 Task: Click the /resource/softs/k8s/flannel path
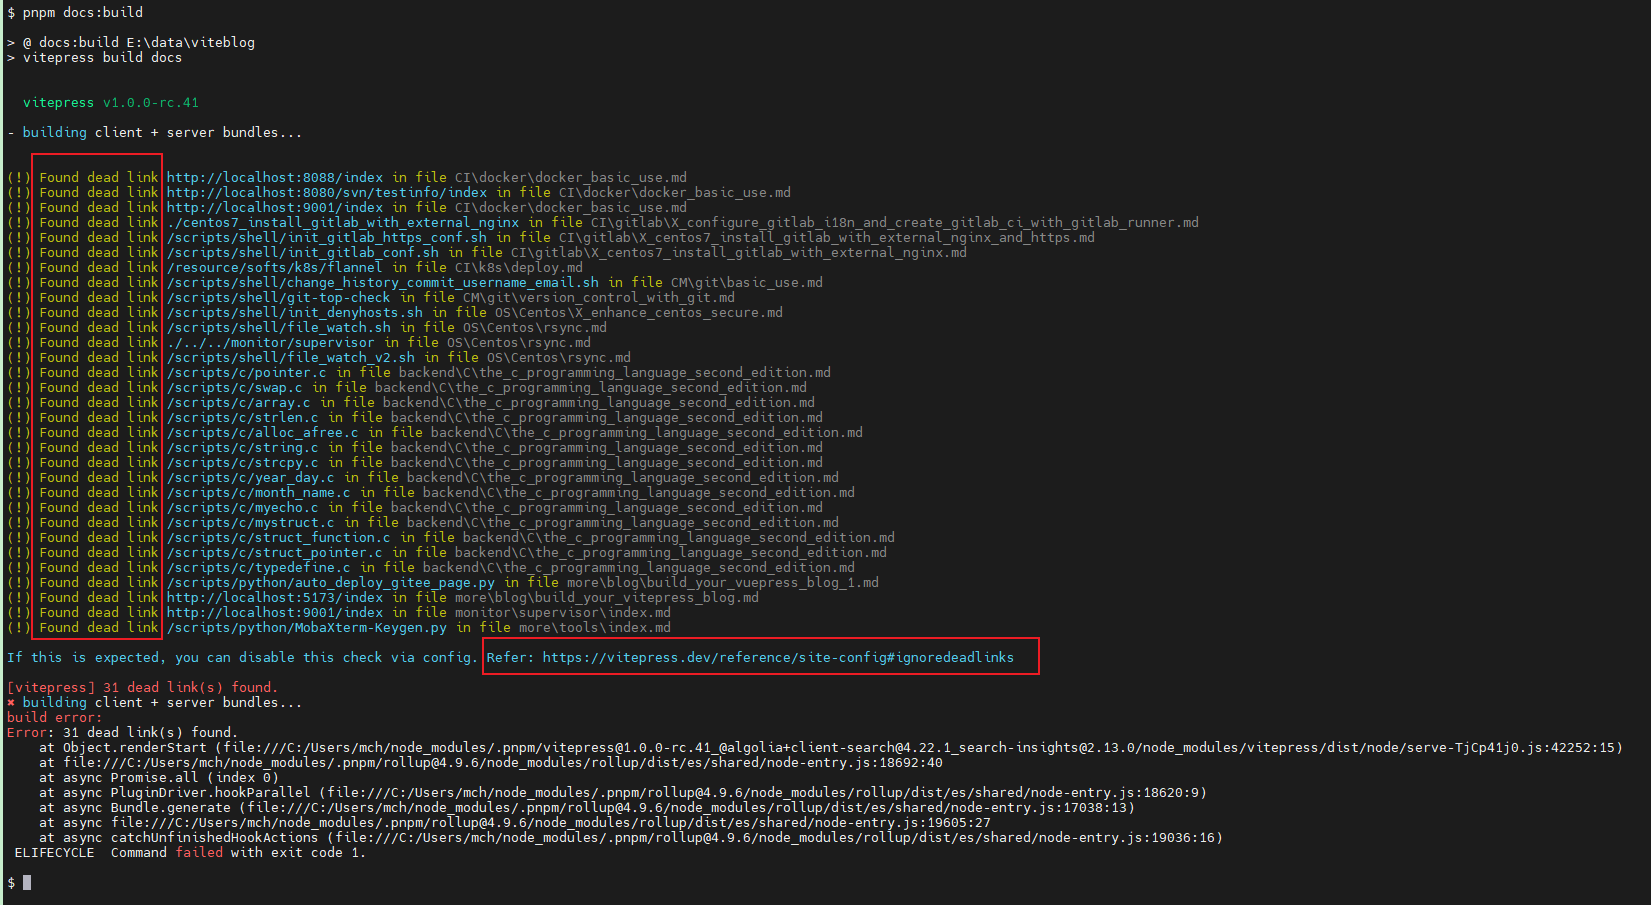(x=274, y=267)
